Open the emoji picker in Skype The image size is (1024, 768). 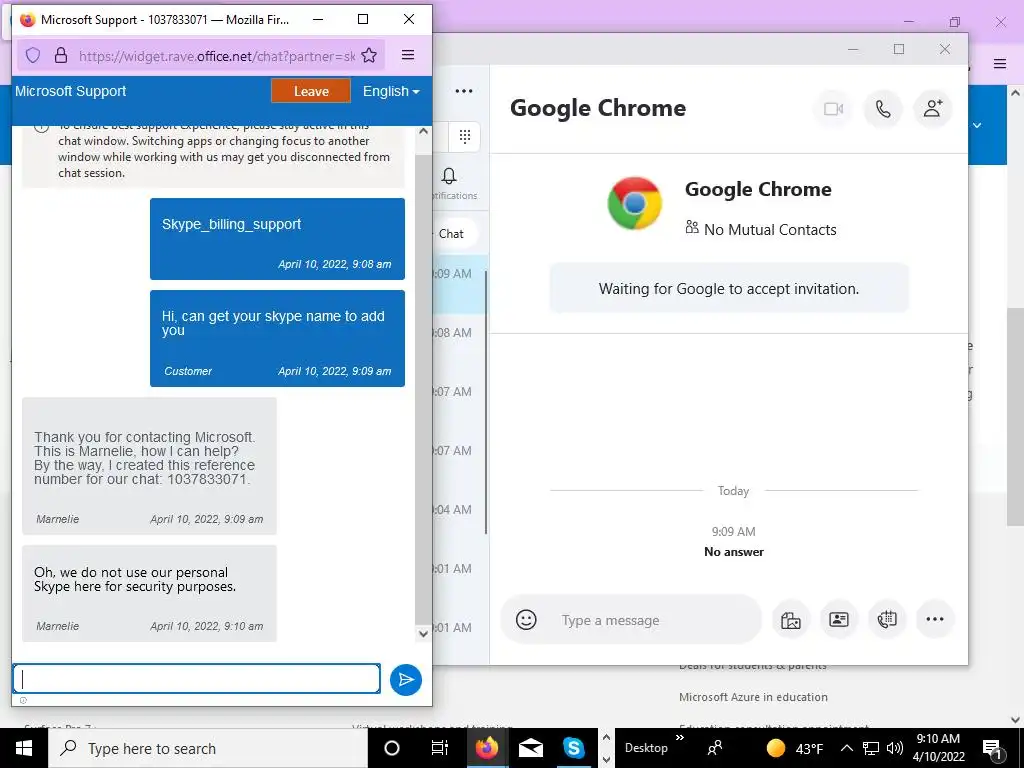[526, 619]
